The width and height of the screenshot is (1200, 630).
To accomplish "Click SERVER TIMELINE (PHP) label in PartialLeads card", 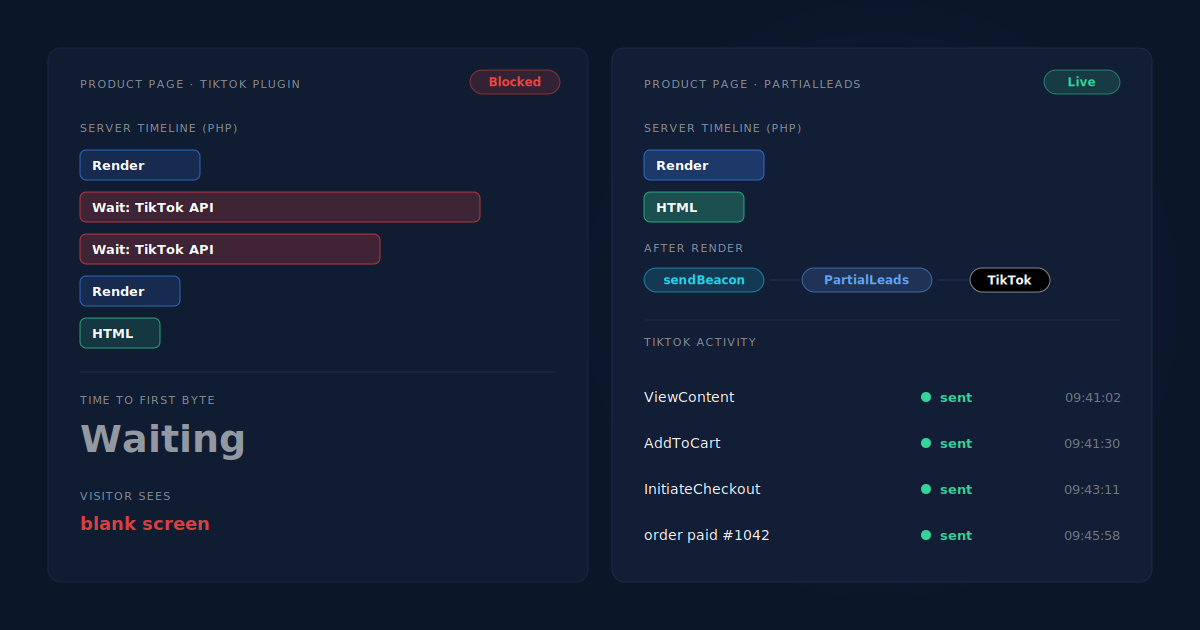I will (x=723, y=128).
